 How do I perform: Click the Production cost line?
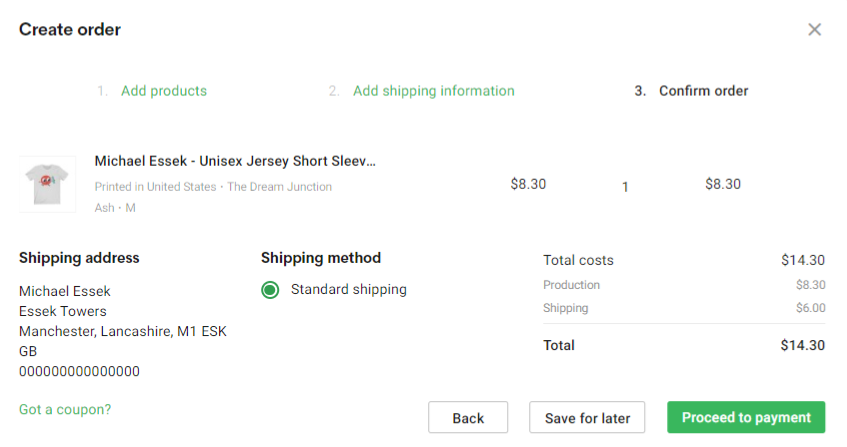point(684,285)
